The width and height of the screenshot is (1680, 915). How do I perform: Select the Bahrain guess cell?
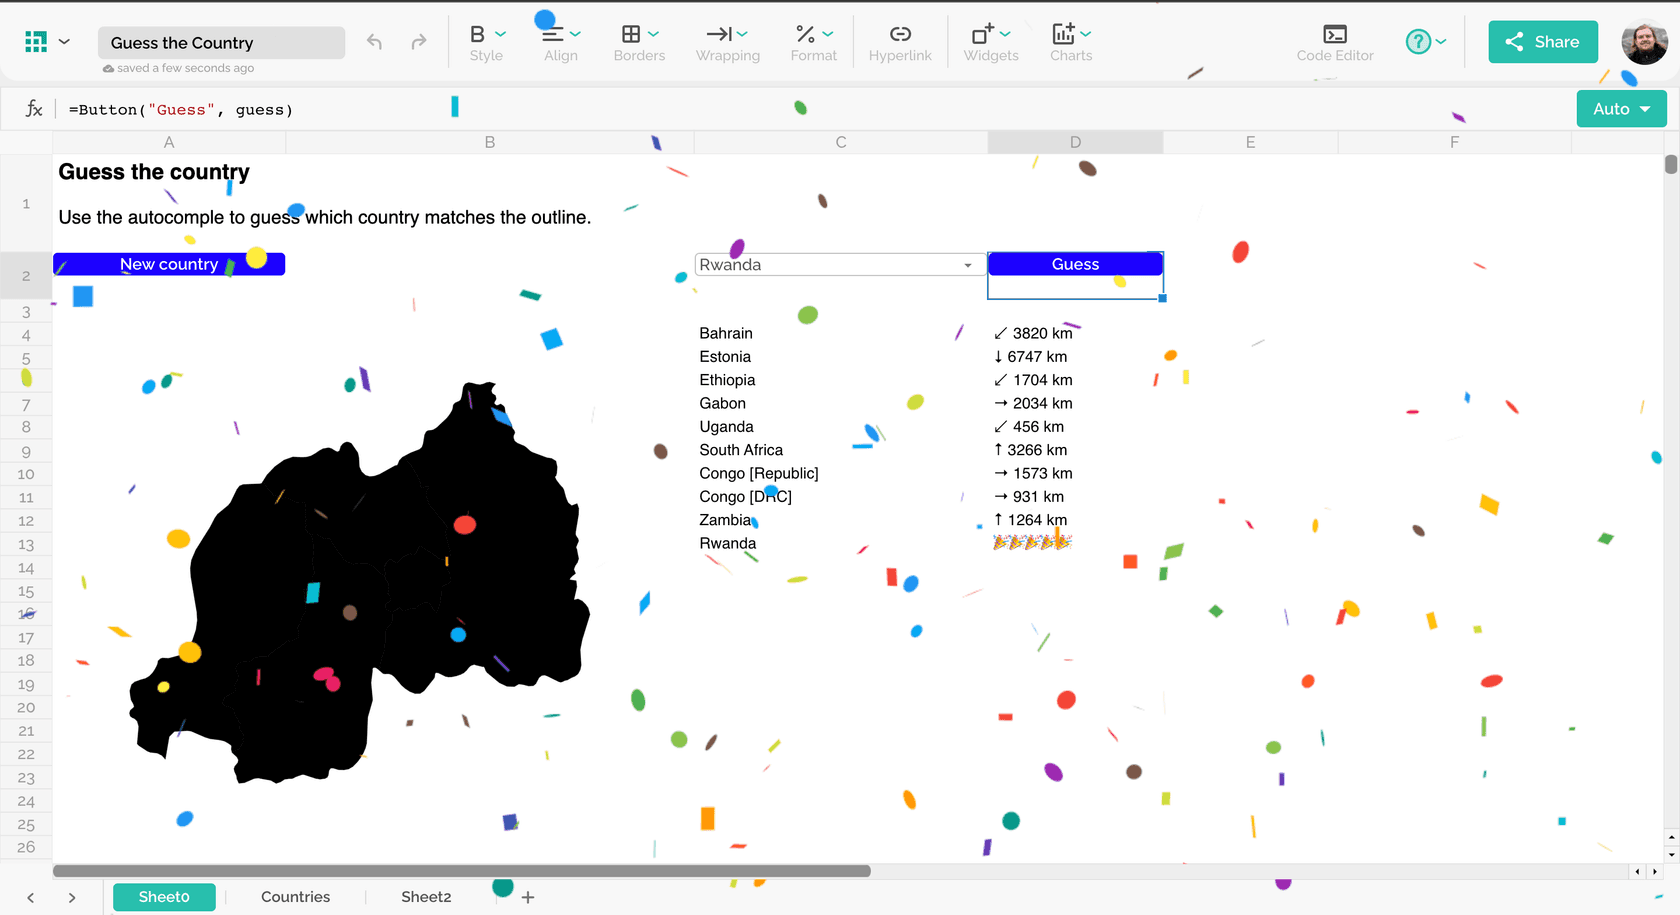pos(841,333)
